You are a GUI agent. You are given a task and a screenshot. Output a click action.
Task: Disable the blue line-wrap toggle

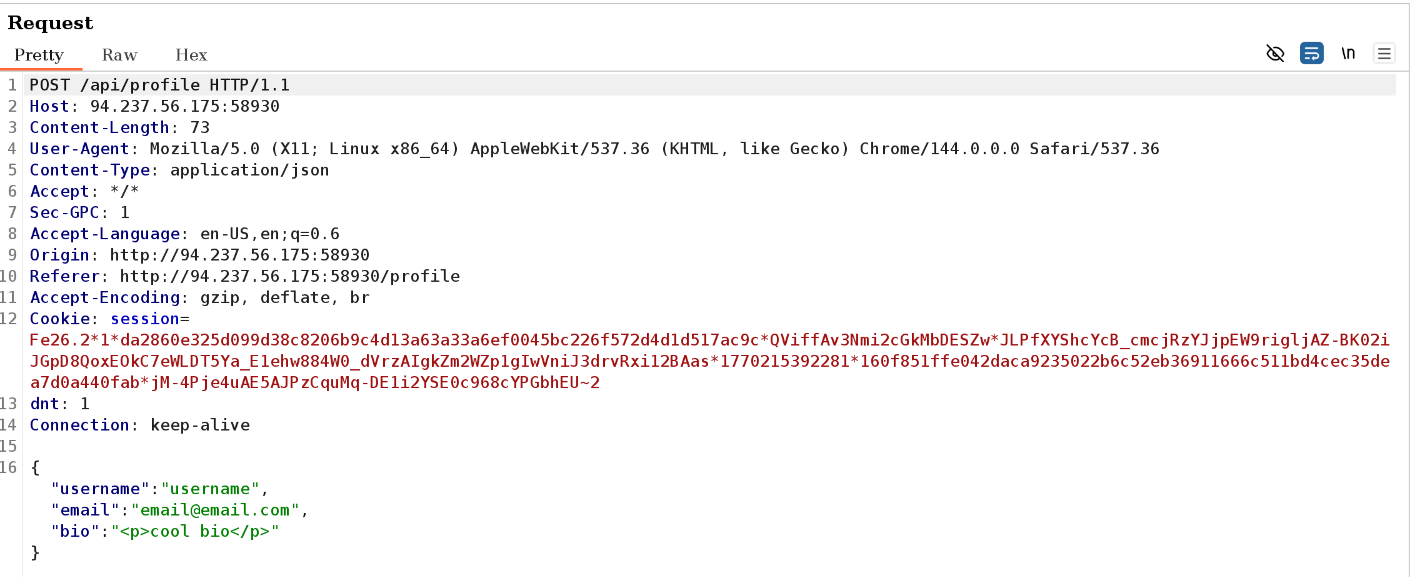point(1311,54)
